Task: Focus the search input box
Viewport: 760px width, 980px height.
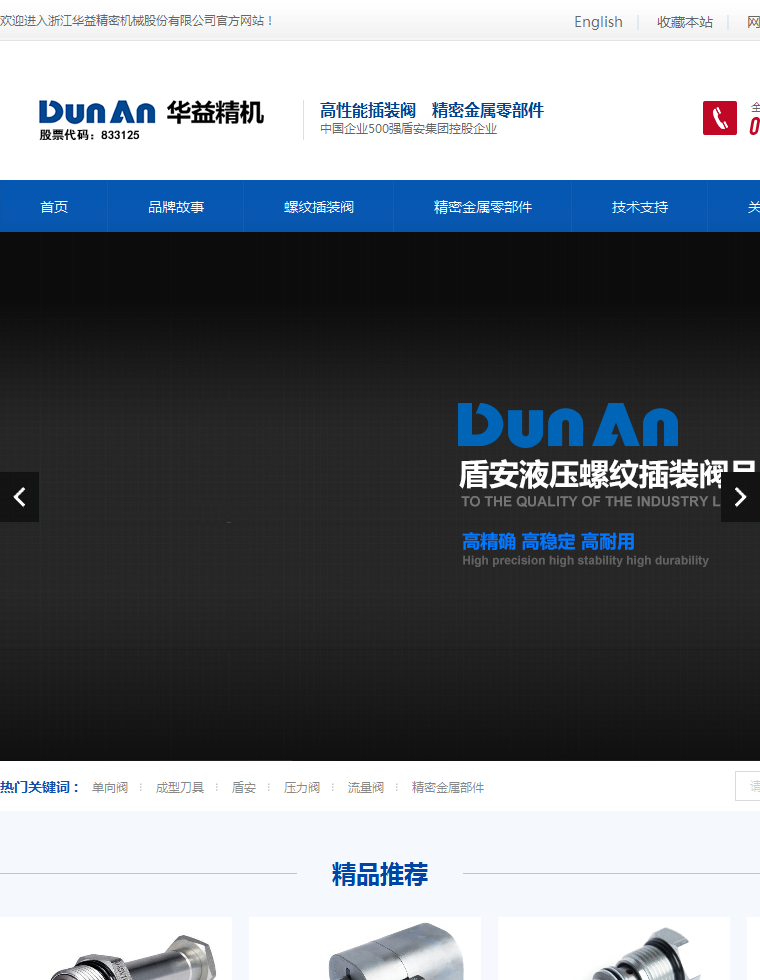Action: (x=748, y=786)
